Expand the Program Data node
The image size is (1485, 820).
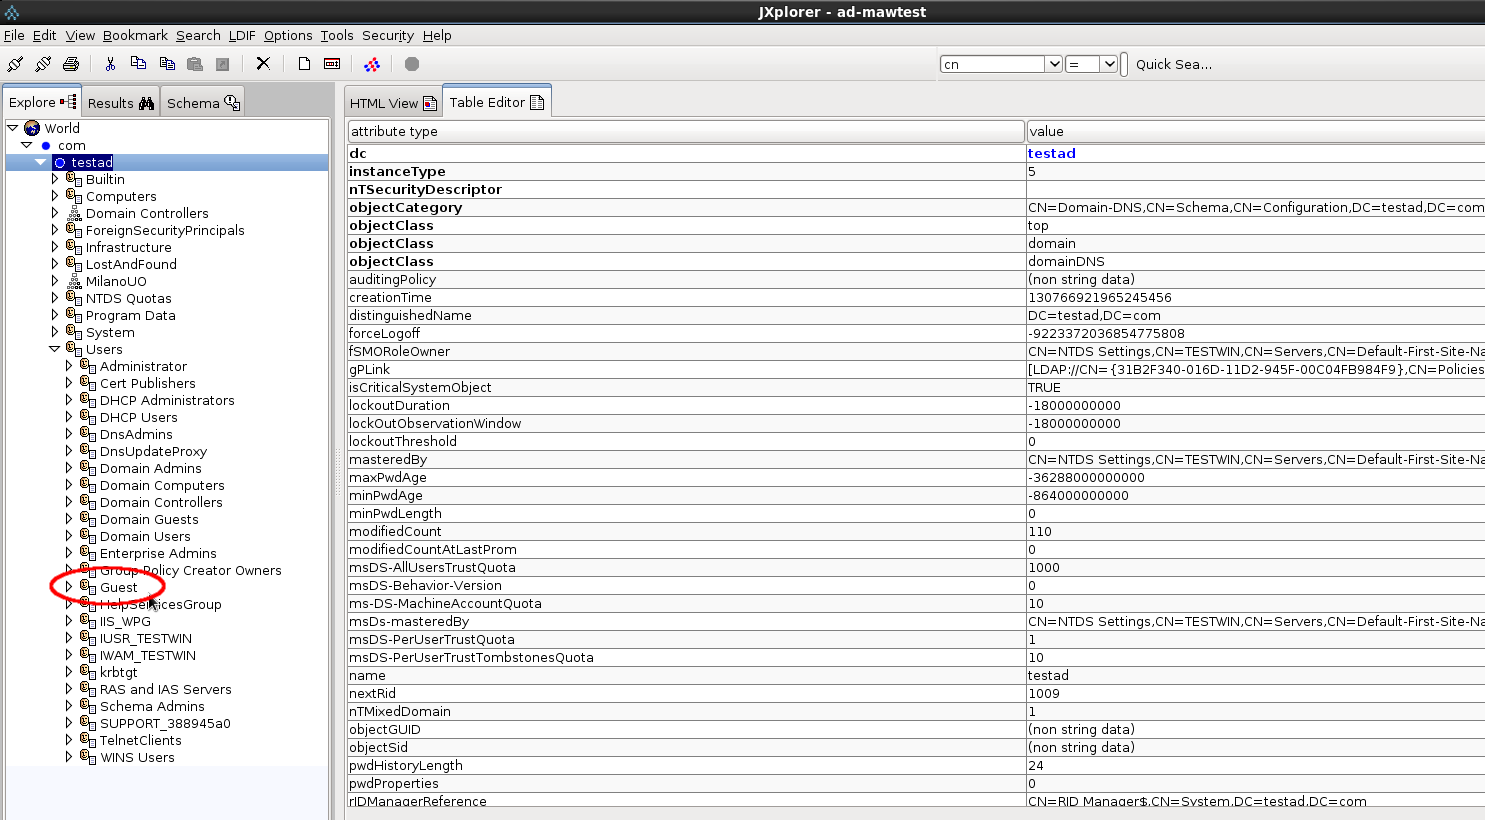pyautogui.click(x=55, y=315)
